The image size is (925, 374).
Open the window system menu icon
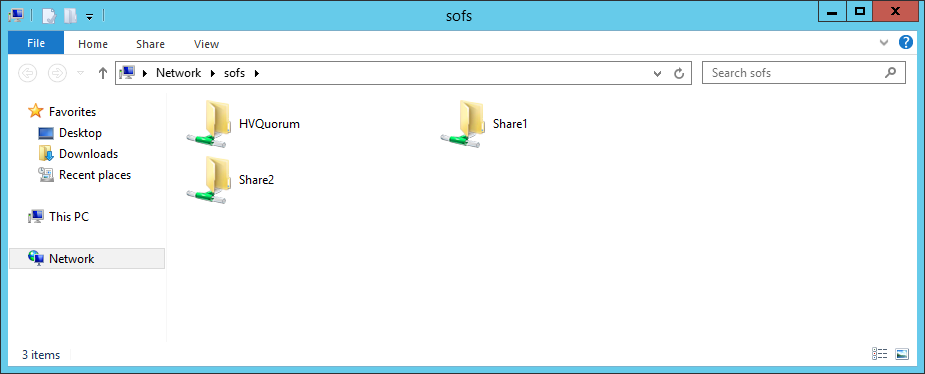[x=16, y=15]
